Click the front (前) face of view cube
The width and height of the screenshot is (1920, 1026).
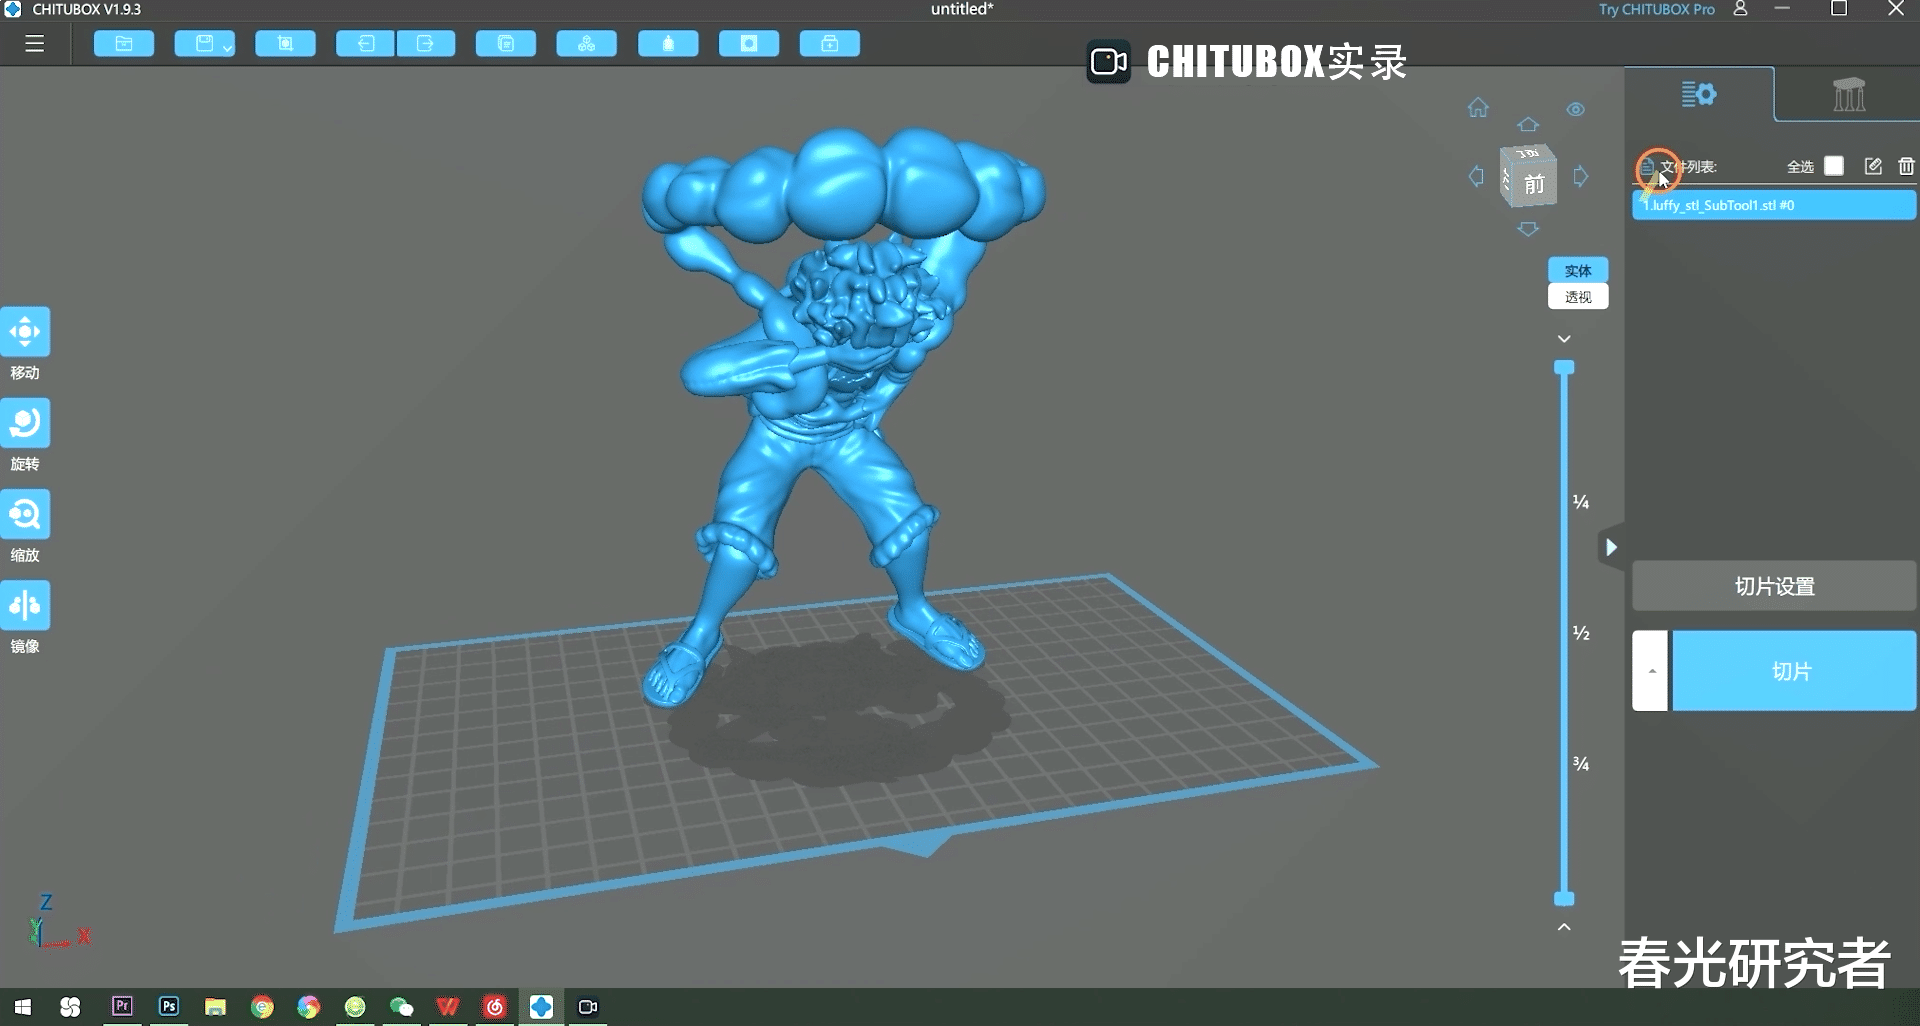point(1534,184)
